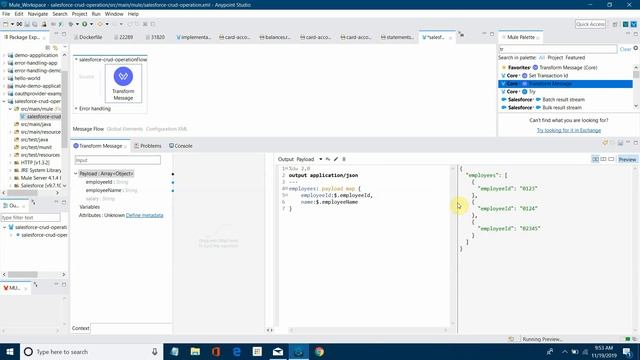Open the File menu
The image size is (640, 360).
point(6,14)
